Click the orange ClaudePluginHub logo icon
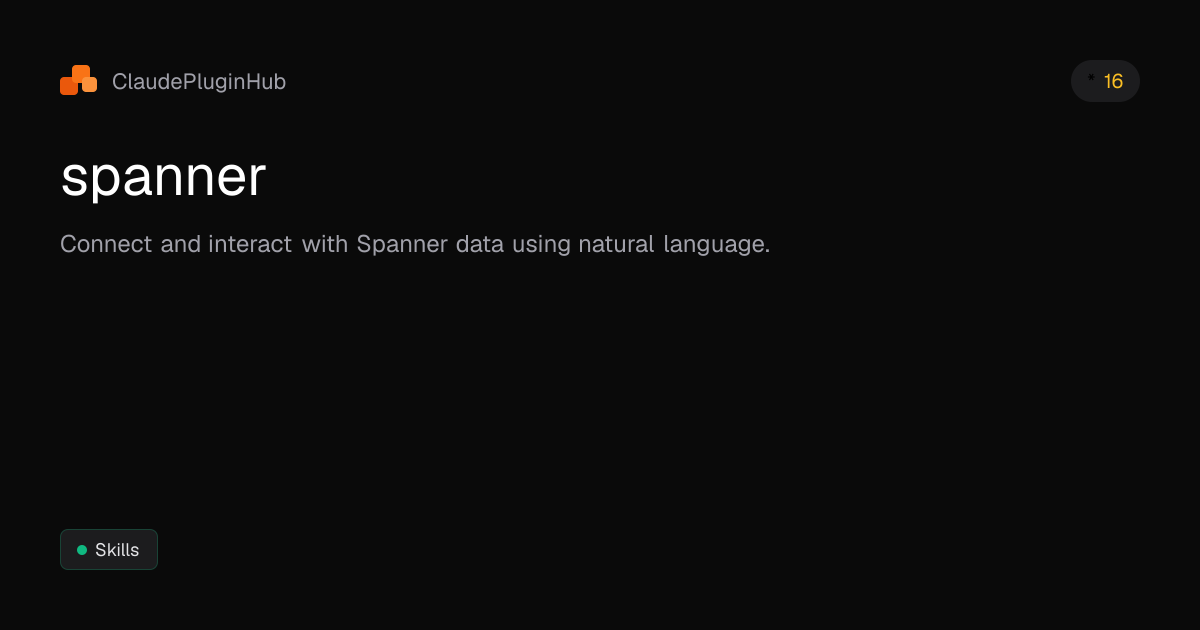 tap(78, 81)
